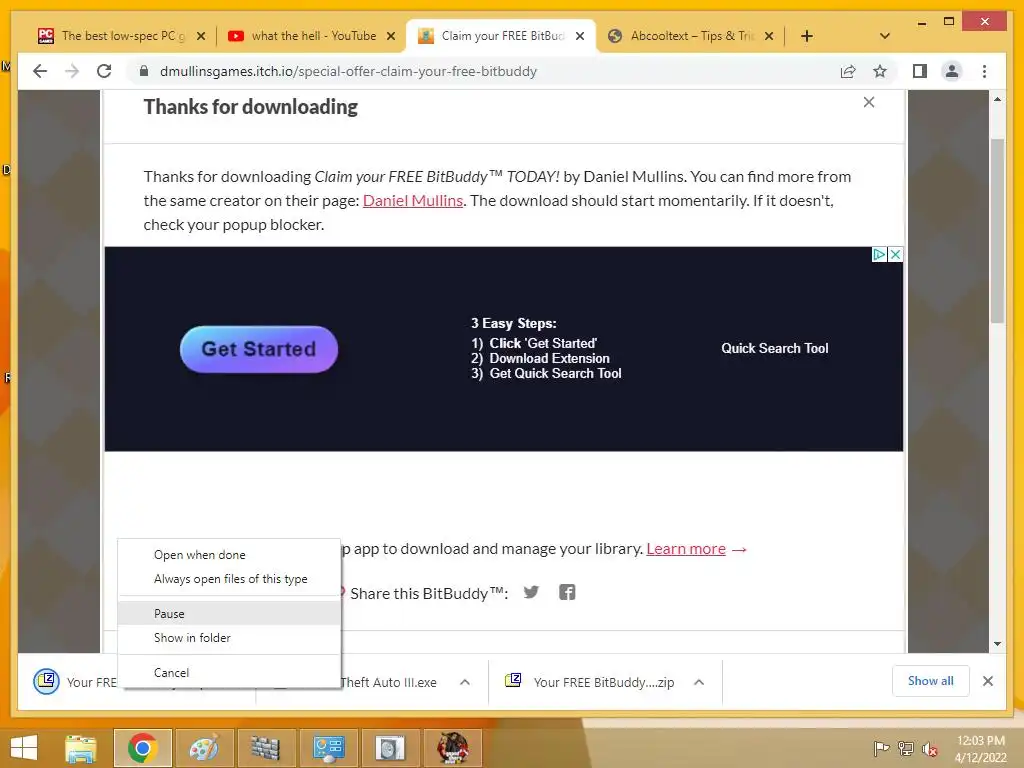Open Chrome three-dot menu
Viewport: 1024px width, 768px height.
point(984,71)
